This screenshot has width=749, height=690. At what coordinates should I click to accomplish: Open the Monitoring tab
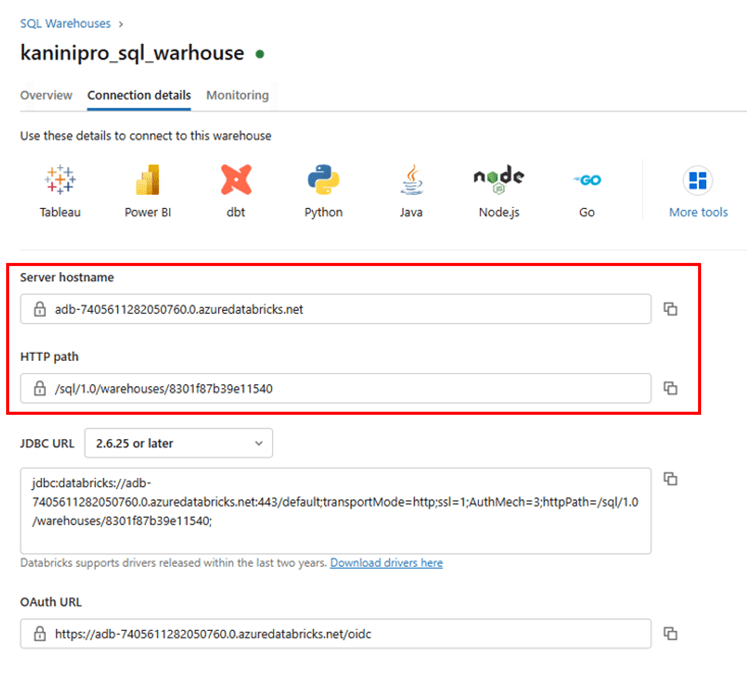(x=237, y=95)
